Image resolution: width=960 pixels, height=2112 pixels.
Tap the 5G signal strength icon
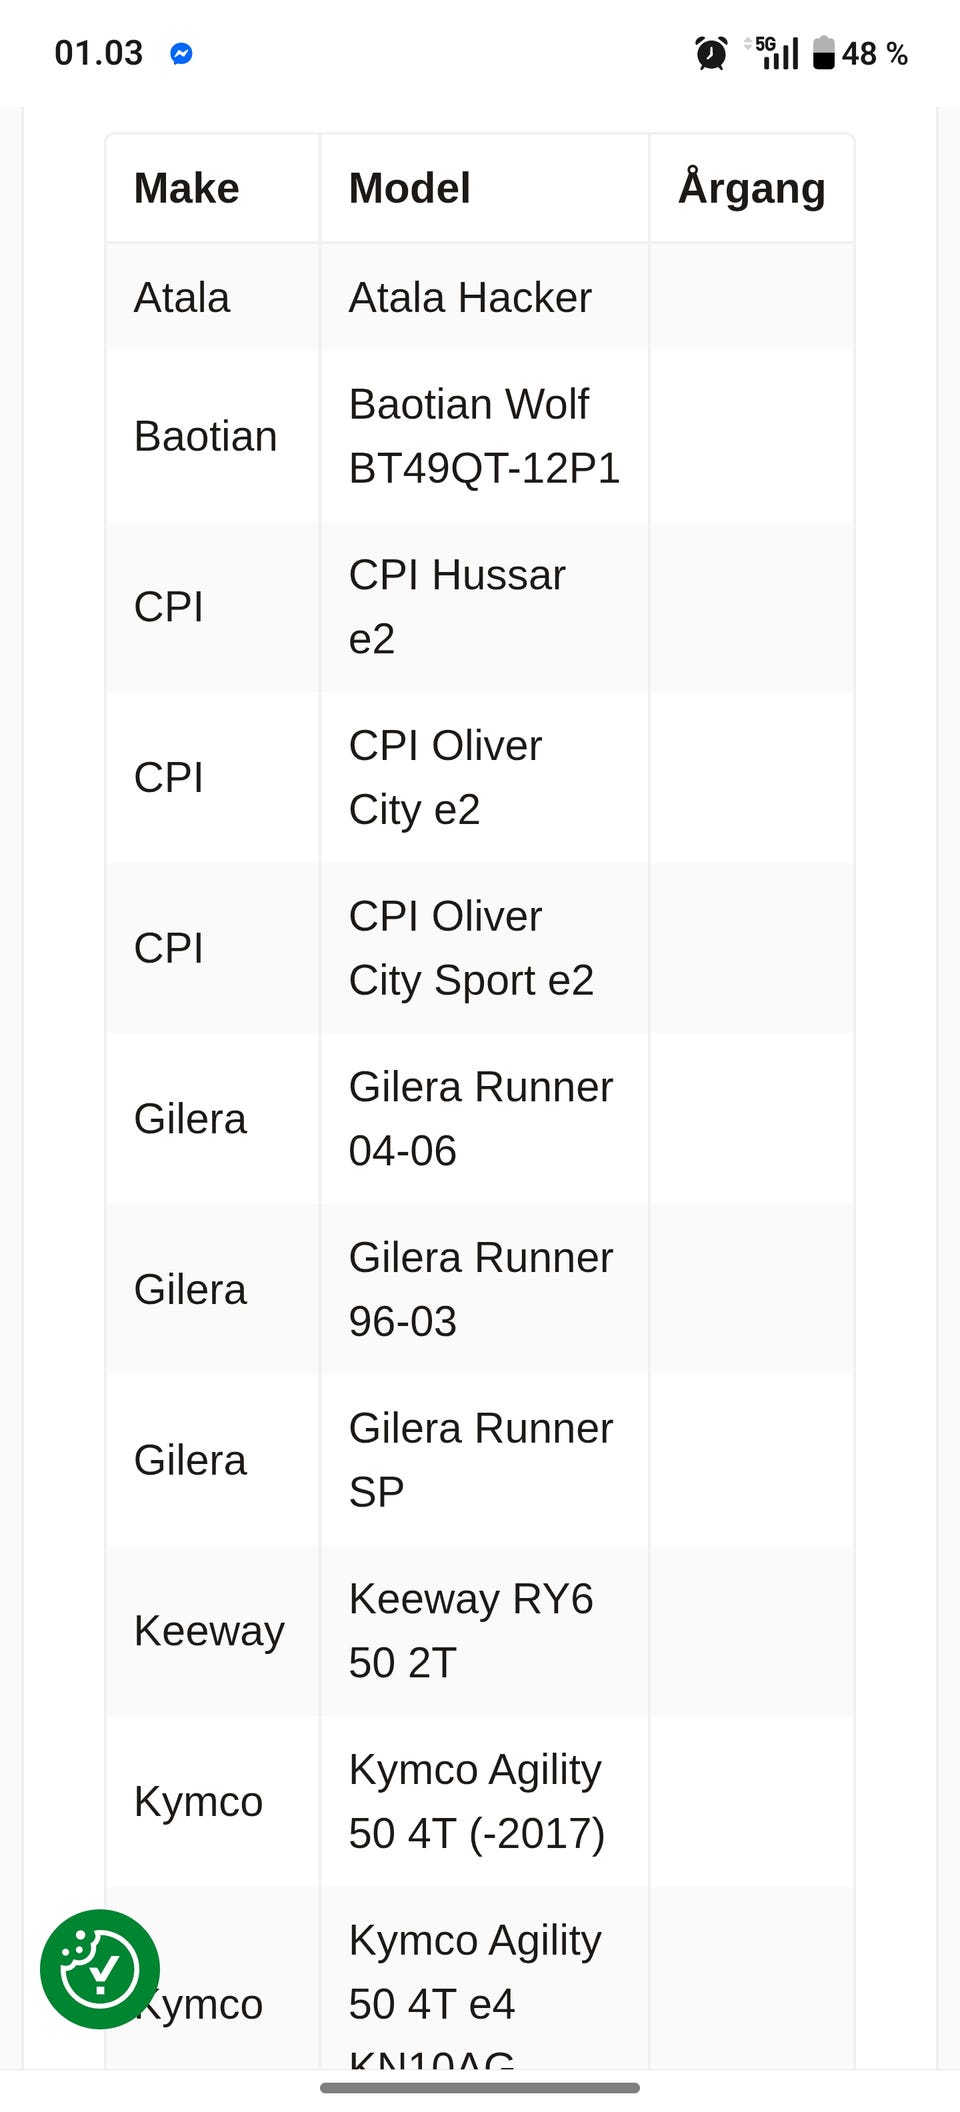777,53
